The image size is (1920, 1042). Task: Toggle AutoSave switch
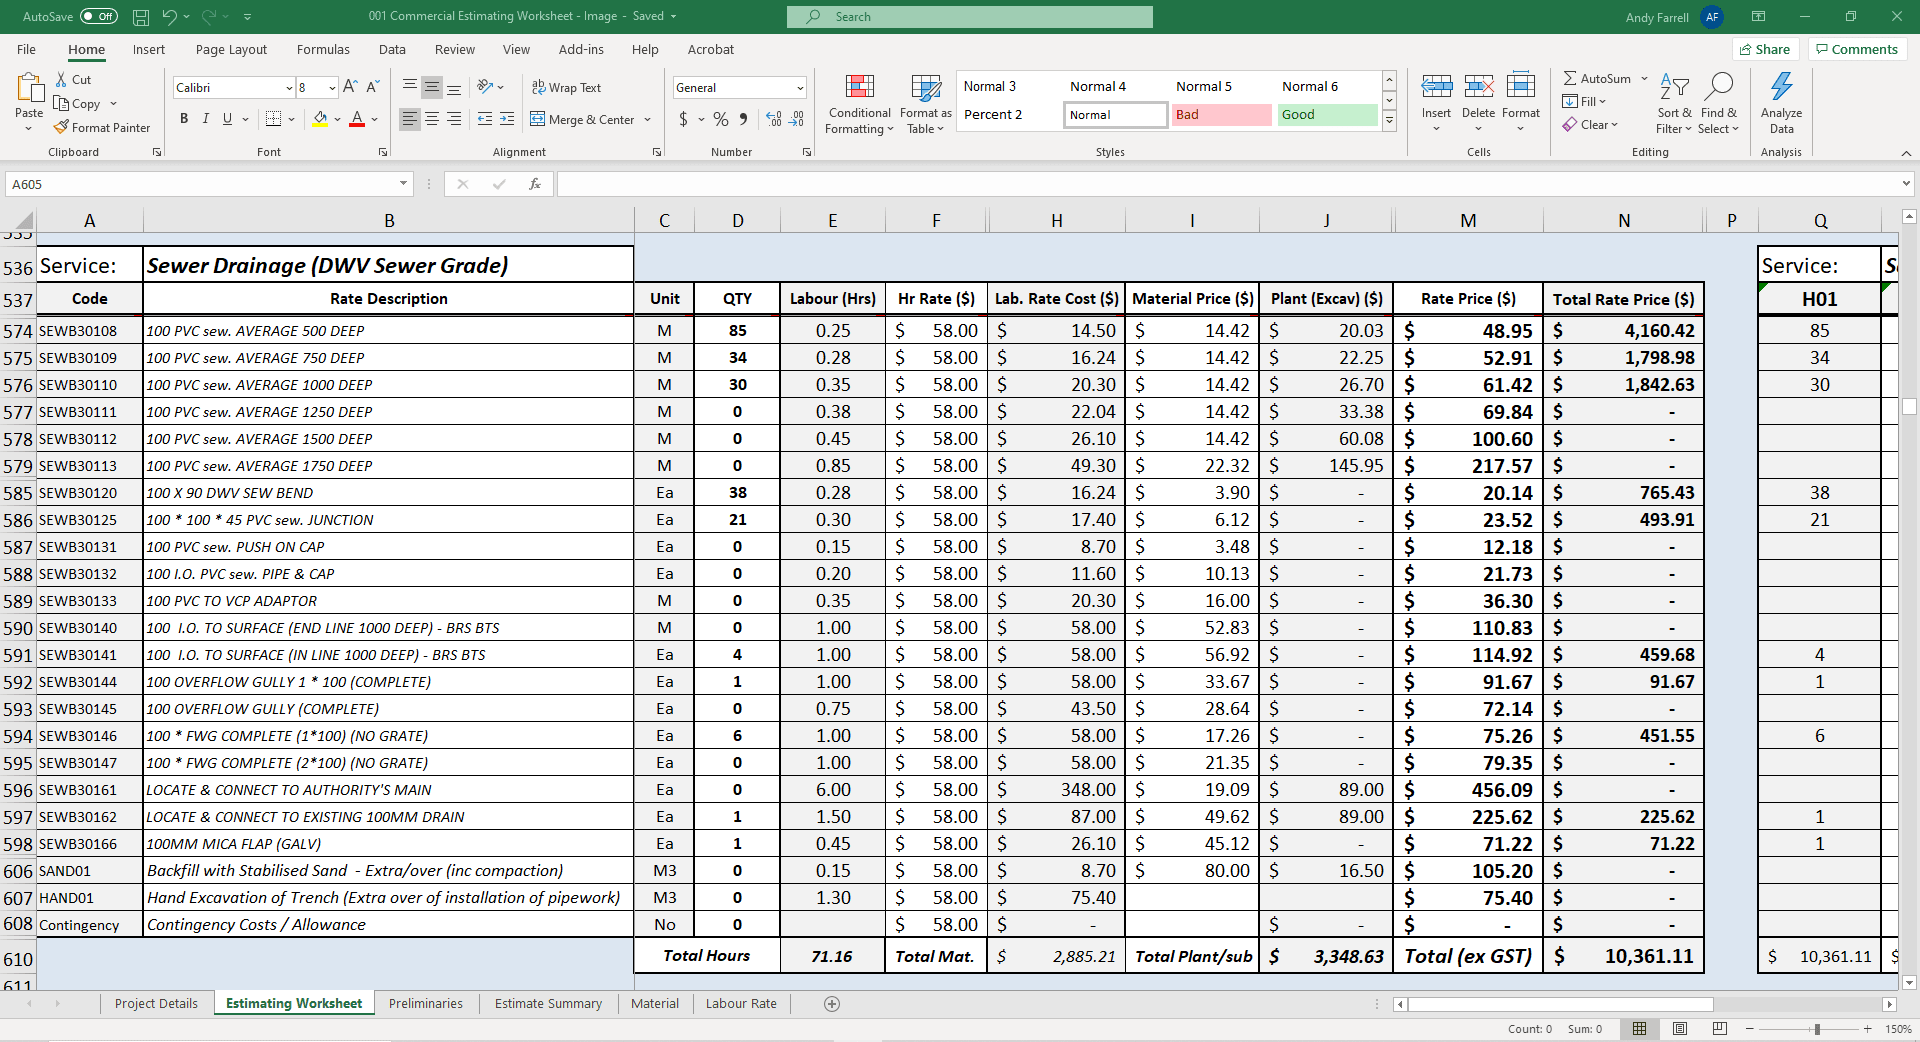[x=99, y=17]
